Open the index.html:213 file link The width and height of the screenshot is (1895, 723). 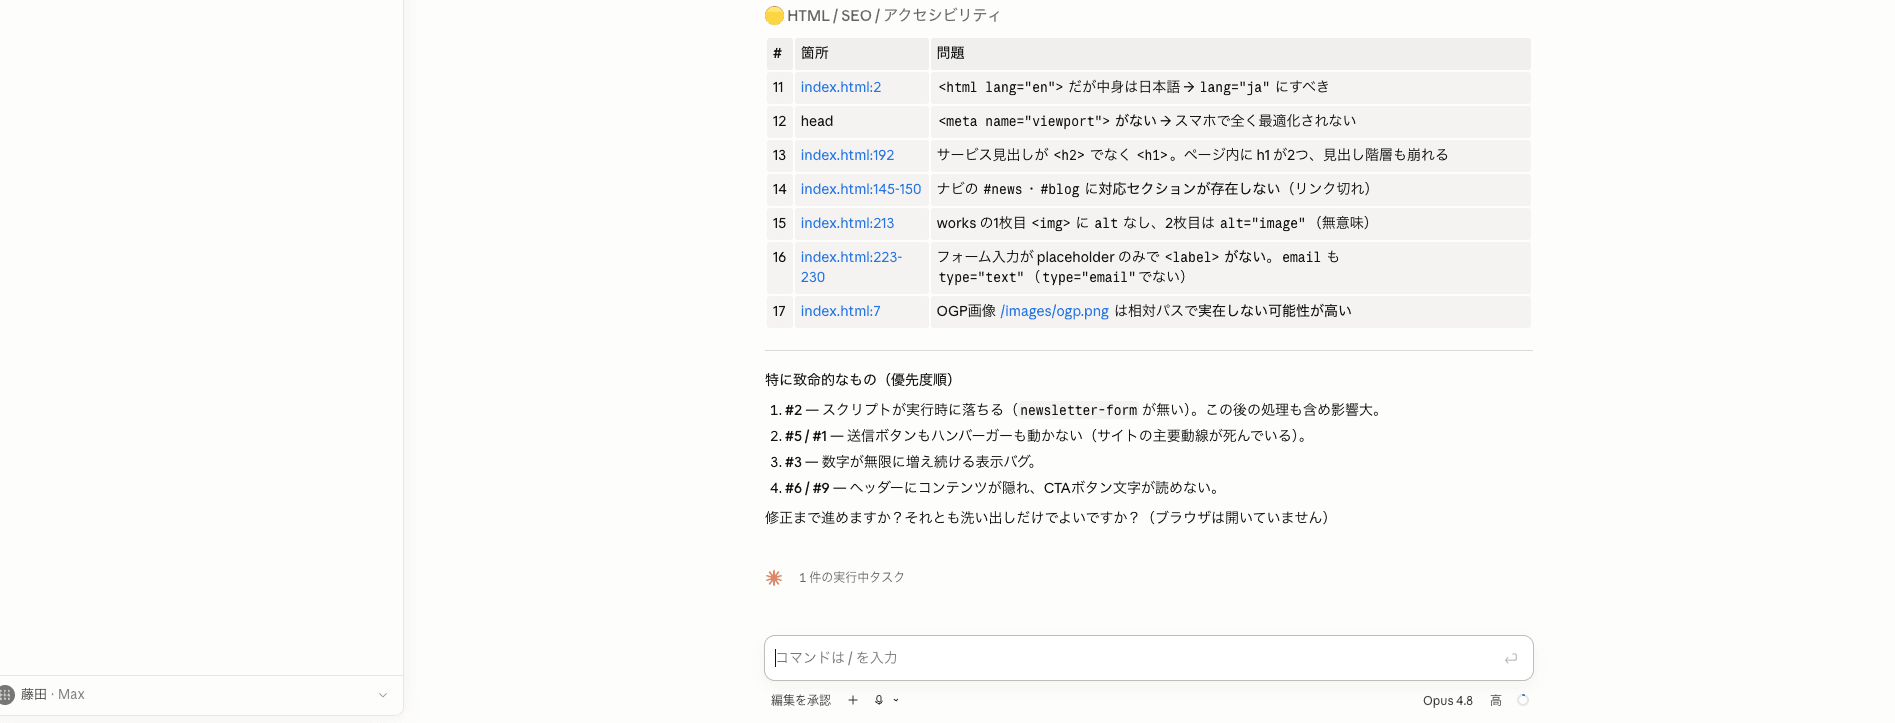(x=847, y=223)
